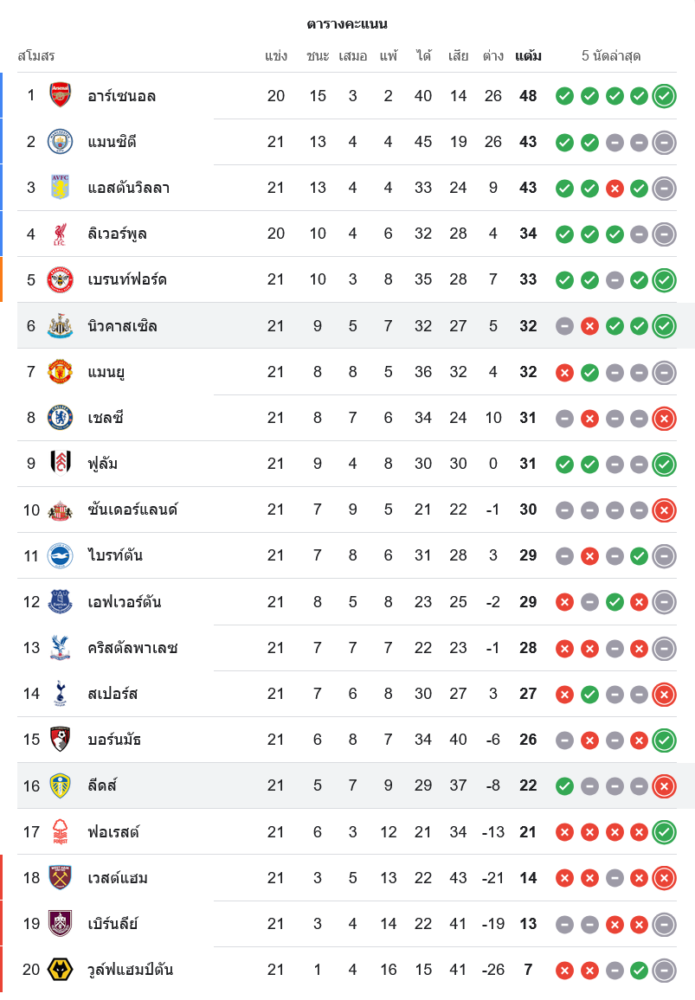Click the ชนะ column header
Image resolution: width=695 pixels, height=1000 pixels.
click(318, 56)
